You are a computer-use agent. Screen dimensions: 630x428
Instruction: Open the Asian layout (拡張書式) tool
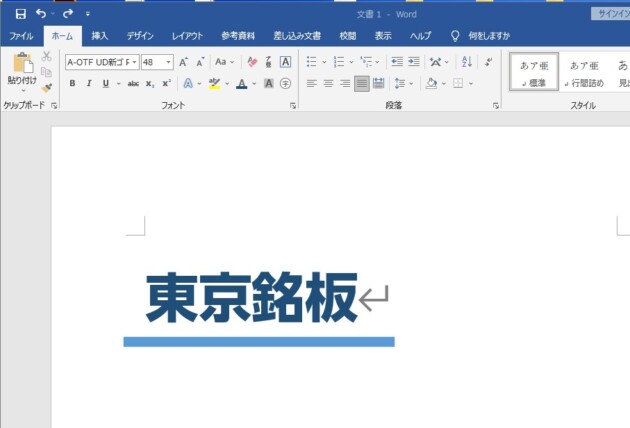pyautogui.click(x=435, y=62)
